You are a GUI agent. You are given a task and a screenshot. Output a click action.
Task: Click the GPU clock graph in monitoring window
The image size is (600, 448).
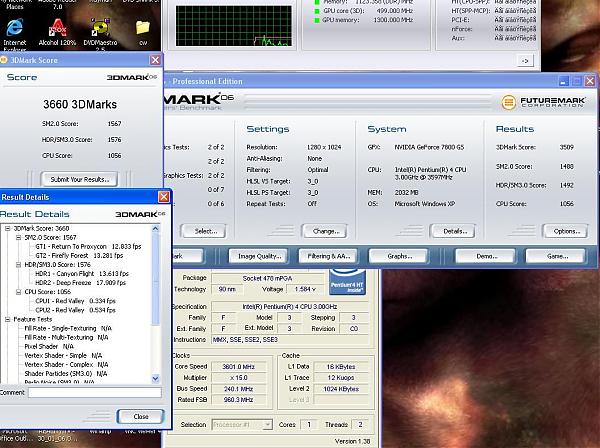[234, 26]
